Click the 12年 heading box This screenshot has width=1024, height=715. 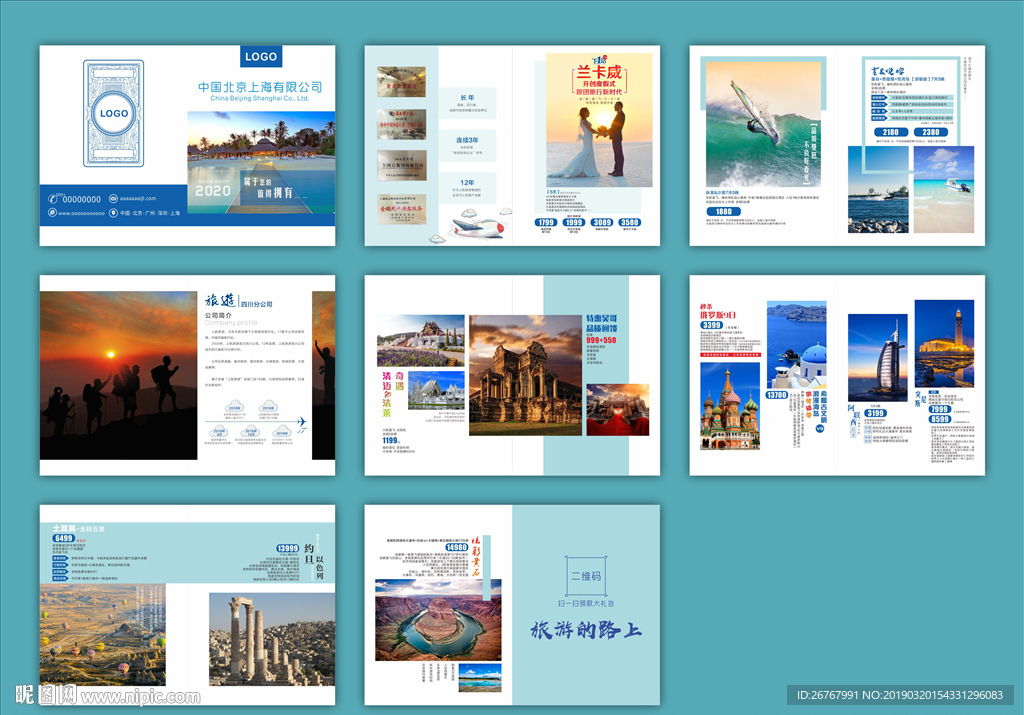point(467,188)
